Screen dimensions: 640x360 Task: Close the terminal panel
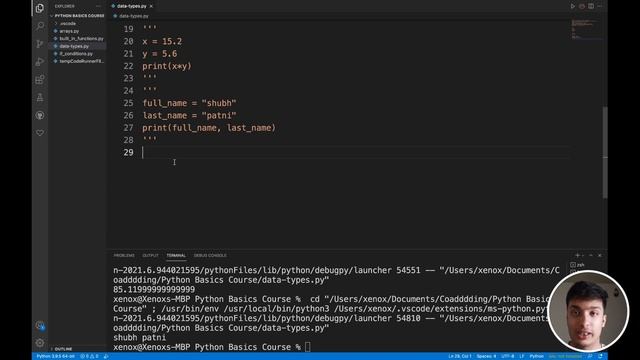coord(600,256)
